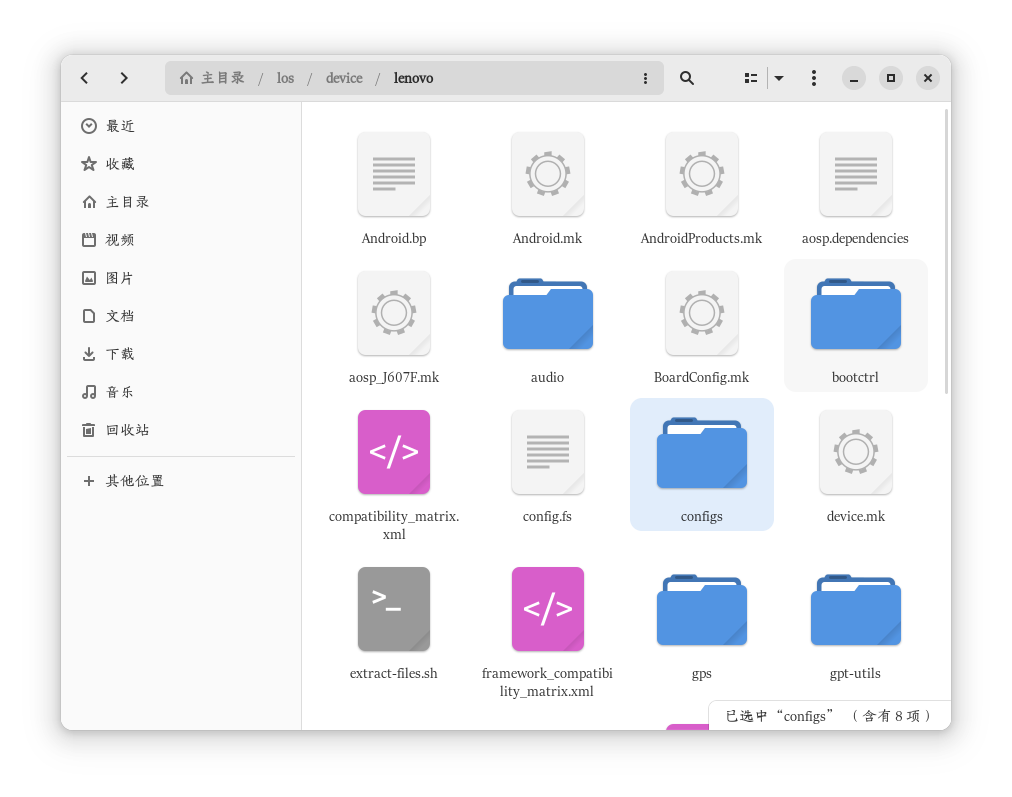Navigate to los in path bar

click(285, 78)
